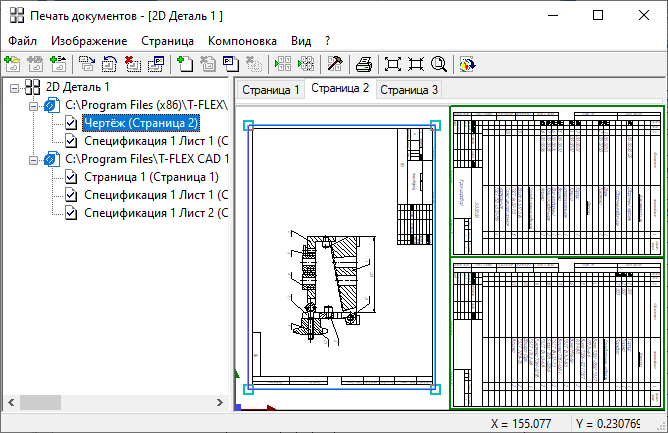The image size is (668, 433).
Task: Uncheck the Чертёж (Страница 2) checkbox
Action: 71,123
